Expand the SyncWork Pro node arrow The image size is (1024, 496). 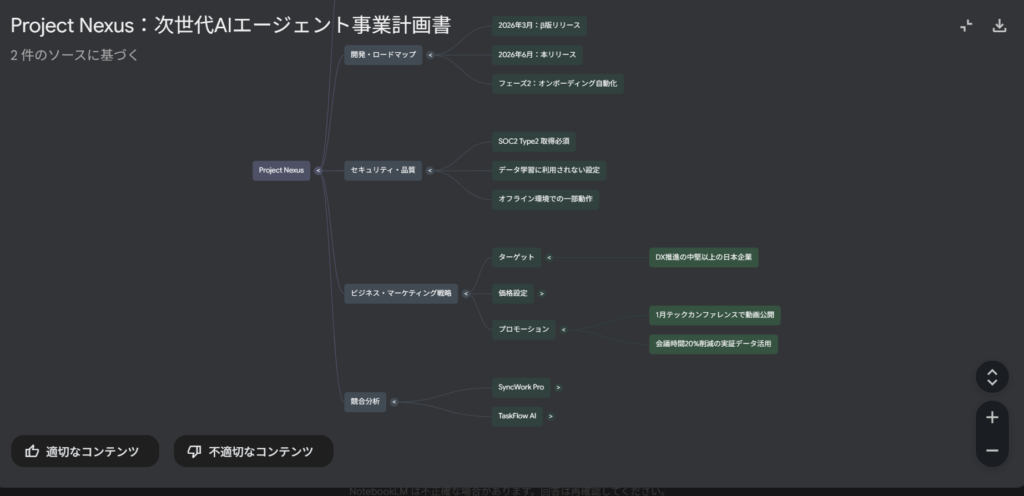click(558, 387)
